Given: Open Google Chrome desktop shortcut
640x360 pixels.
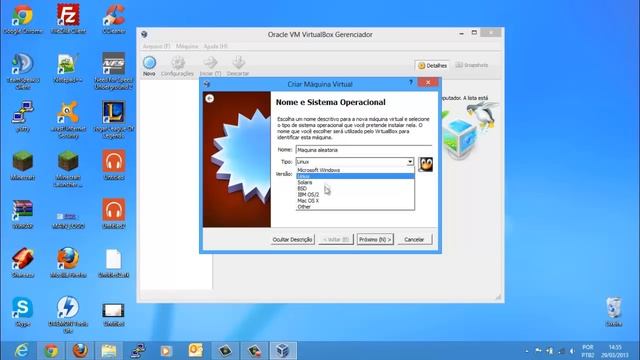Looking at the screenshot, I should pos(22,19).
